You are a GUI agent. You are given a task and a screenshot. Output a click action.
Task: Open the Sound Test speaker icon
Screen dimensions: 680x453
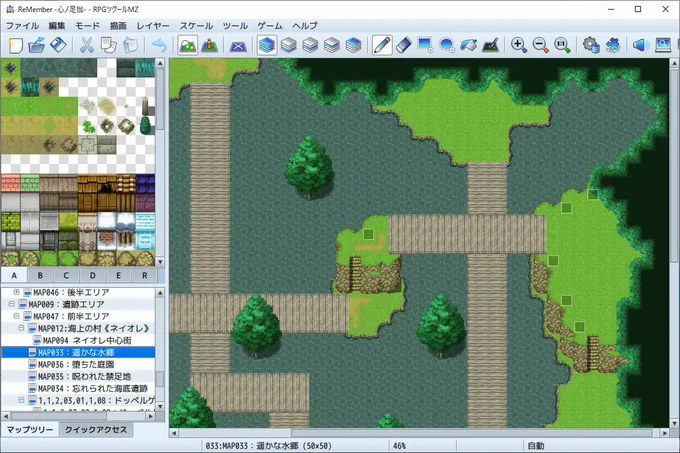641,45
